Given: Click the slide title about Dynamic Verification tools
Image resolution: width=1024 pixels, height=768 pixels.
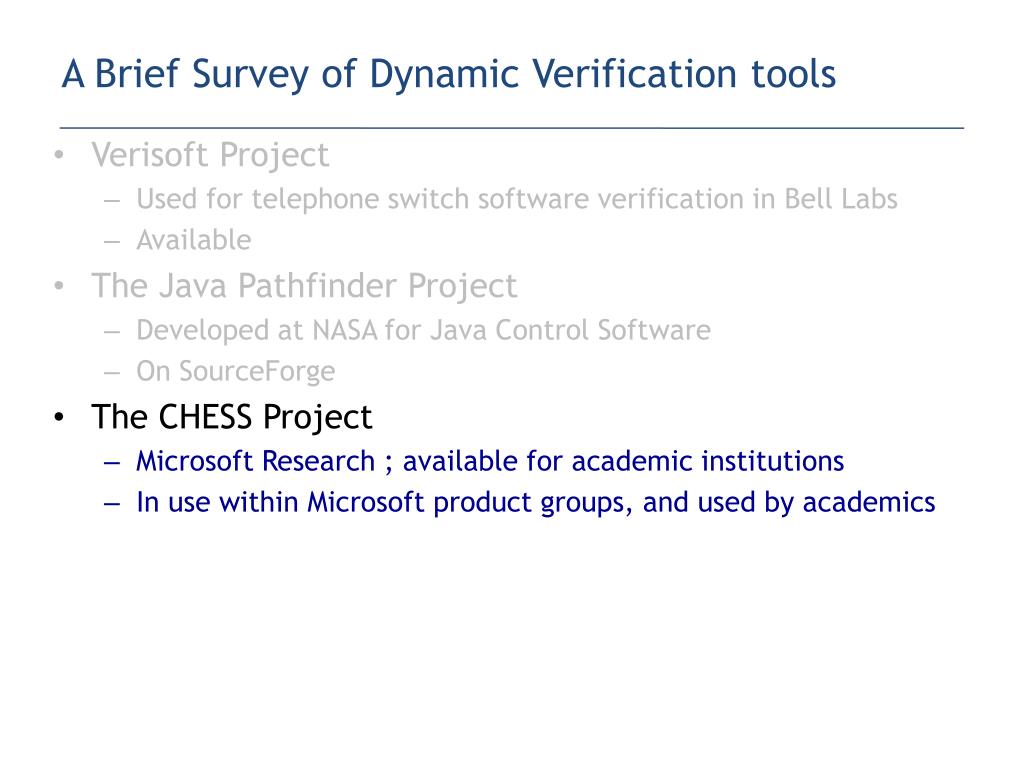Looking at the screenshot, I should tap(448, 74).
